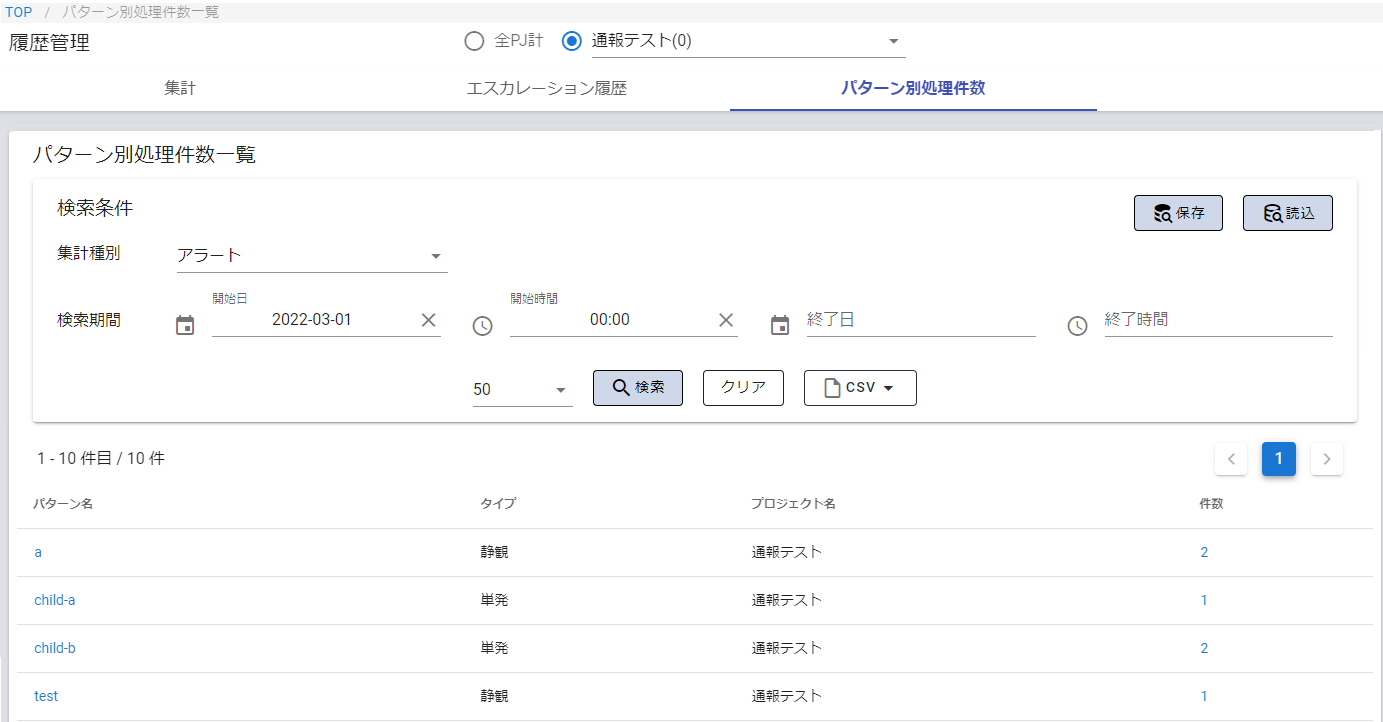1383x722 pixels.
Task: Expand the 集計種別 アラート dropdown
Action: click(x=436, y=256)
